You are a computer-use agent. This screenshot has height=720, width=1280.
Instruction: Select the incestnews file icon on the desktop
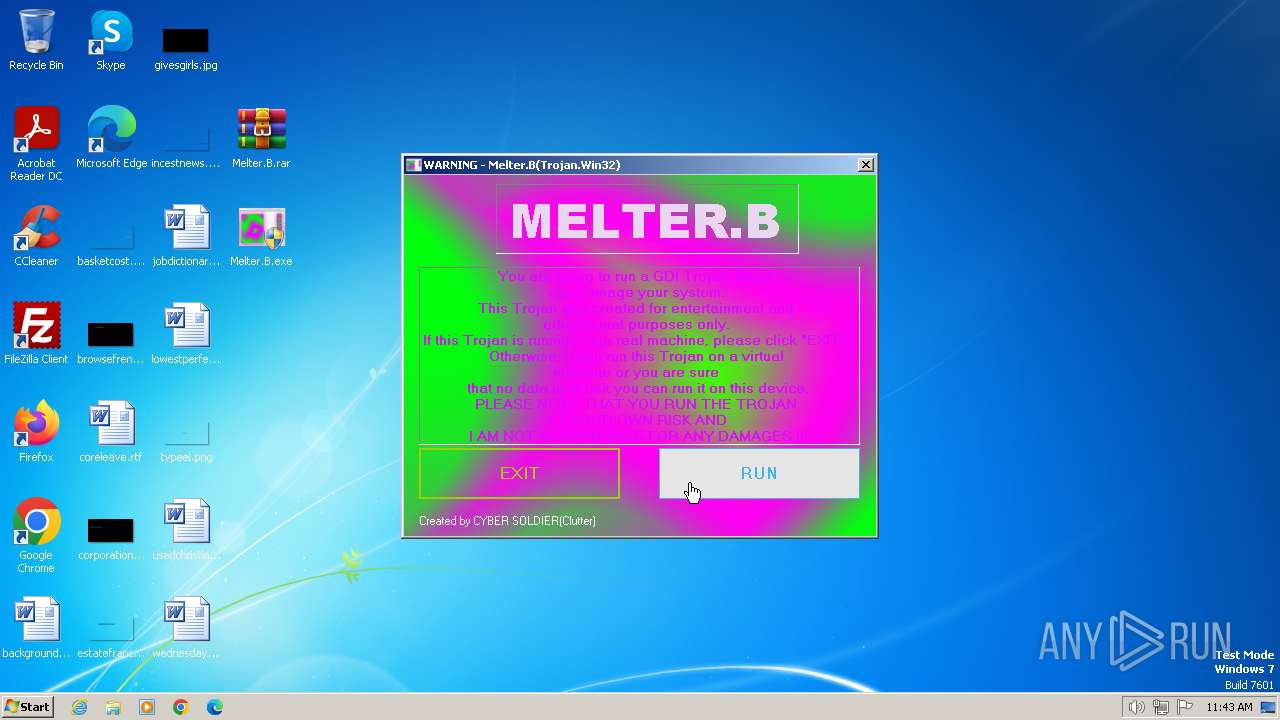[186, 145]
